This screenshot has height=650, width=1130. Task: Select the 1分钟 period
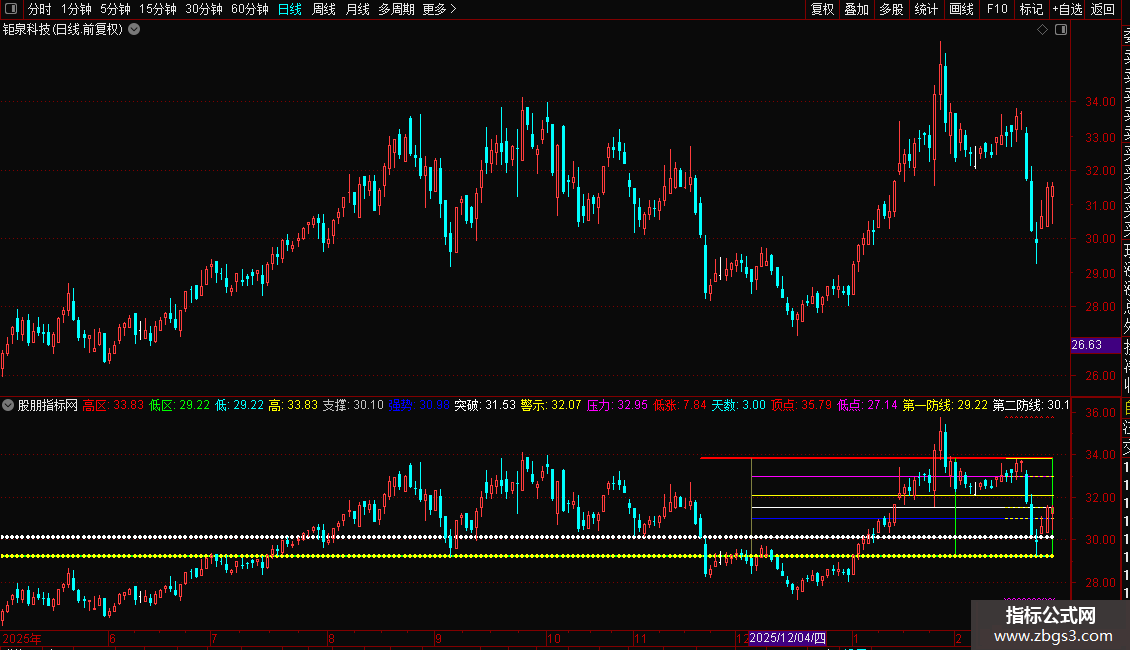pos(76,9)
